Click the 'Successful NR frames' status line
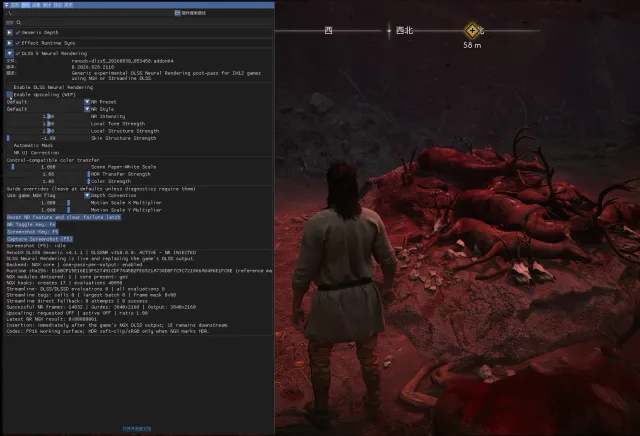The height and width of the screenshot is (436, 640). pyautogui.click(x=101, y=307)
